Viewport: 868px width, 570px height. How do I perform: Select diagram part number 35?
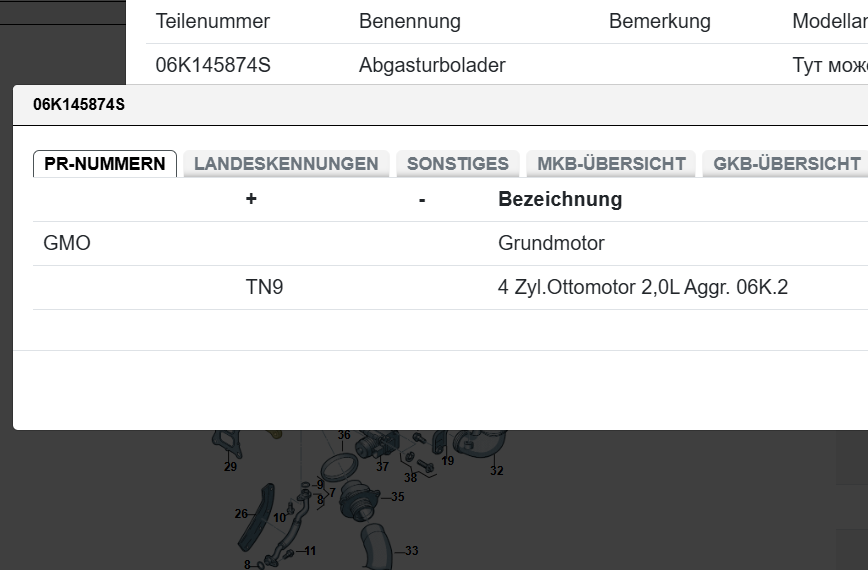[397, 497]
